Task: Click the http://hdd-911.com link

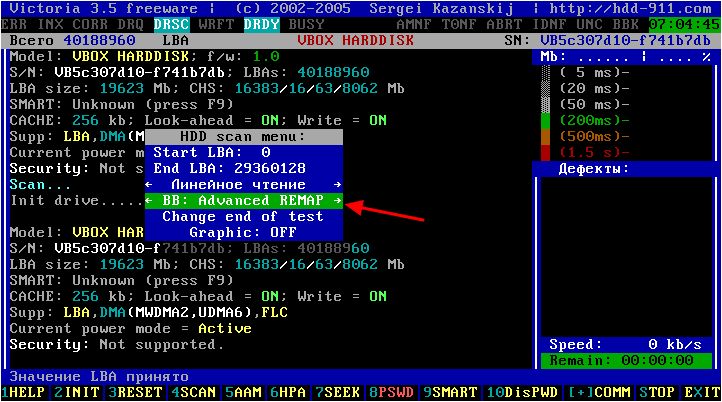Action: [630, 9]
